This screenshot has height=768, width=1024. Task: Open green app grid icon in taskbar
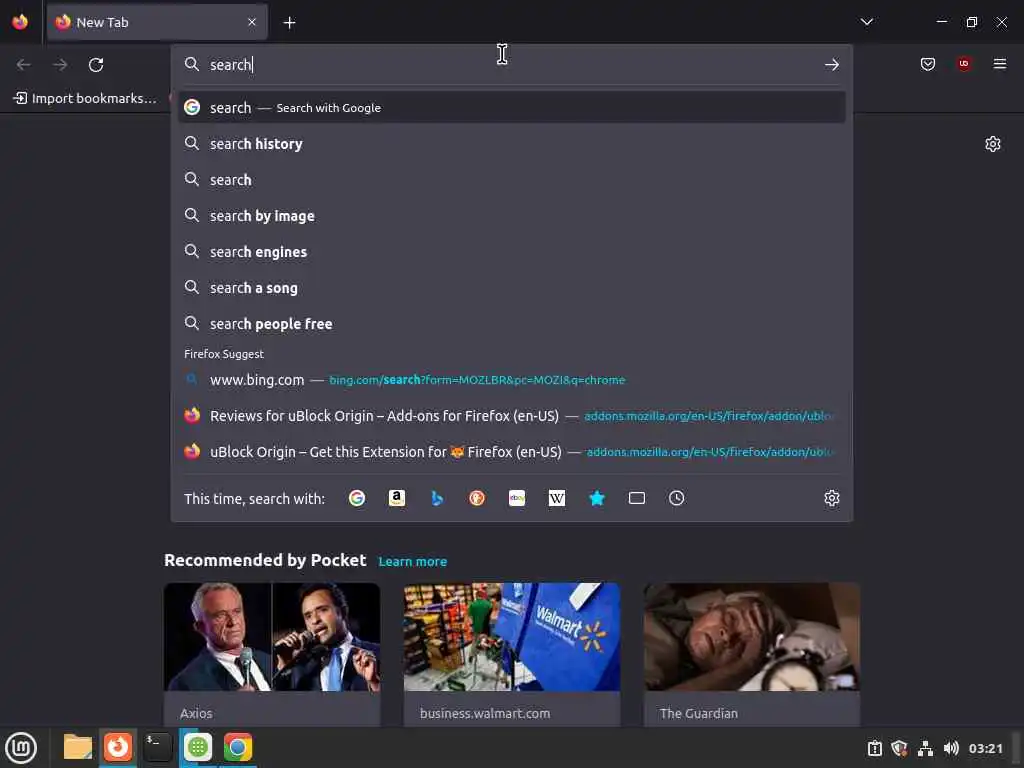coord(198,747)
